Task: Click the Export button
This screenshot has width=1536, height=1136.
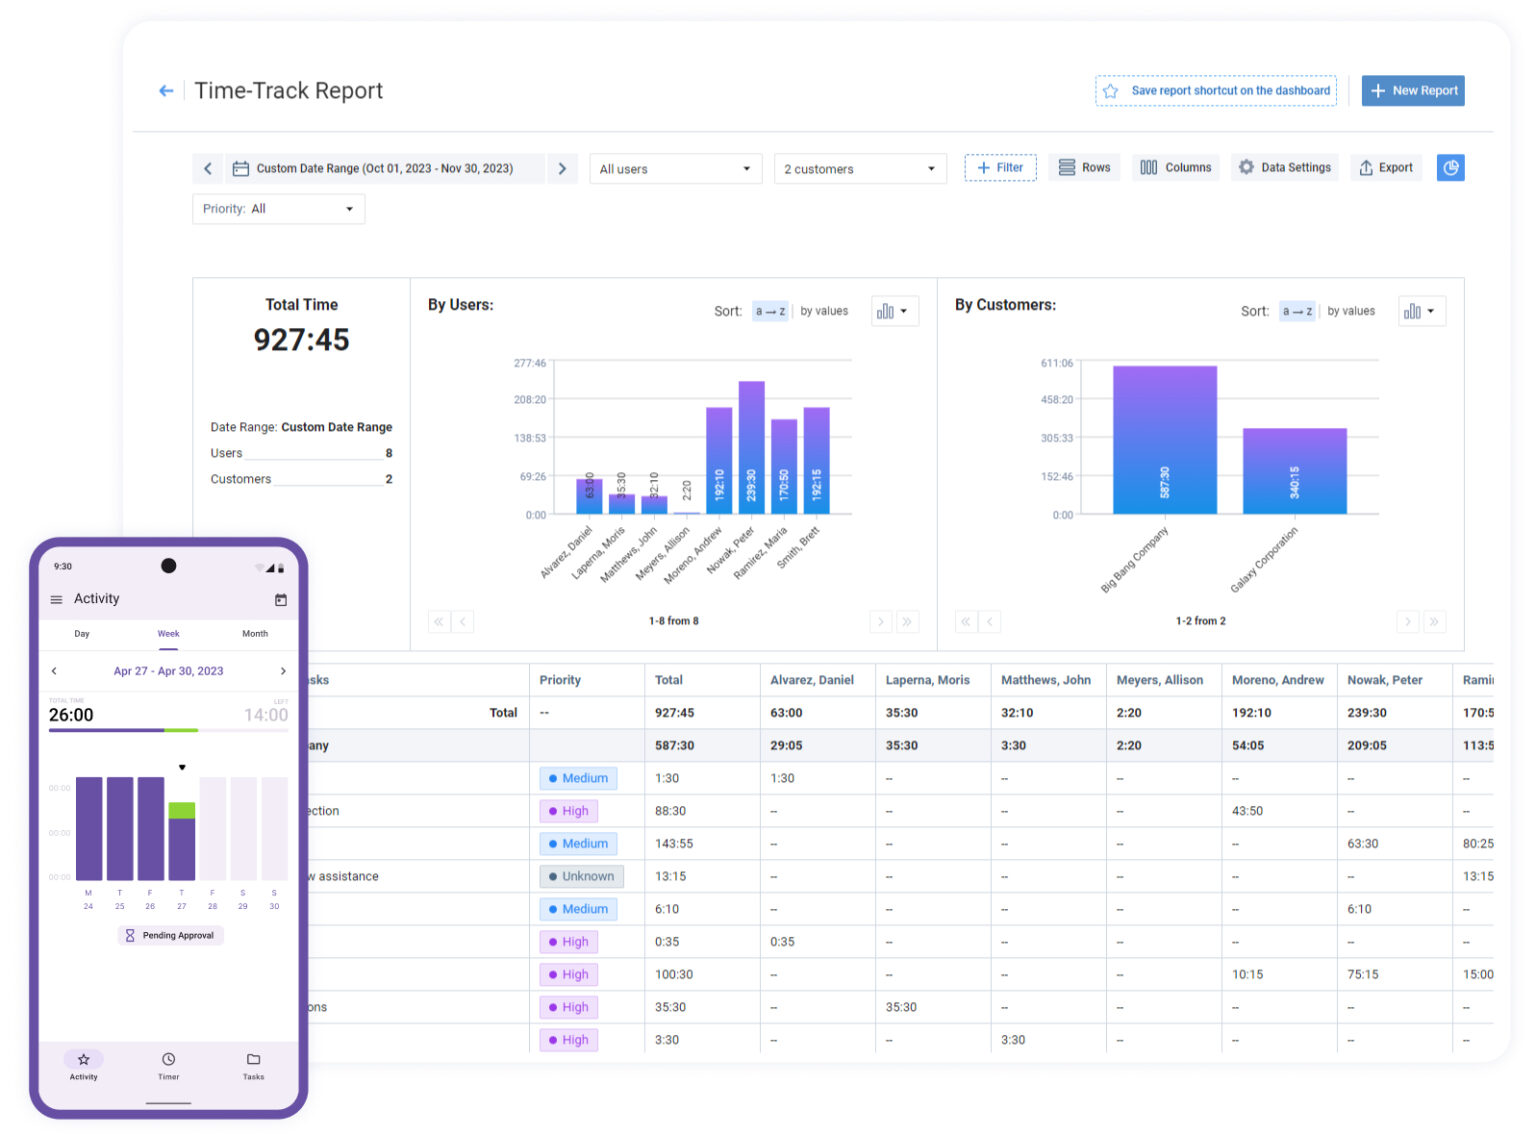Action: point(1386,168)
